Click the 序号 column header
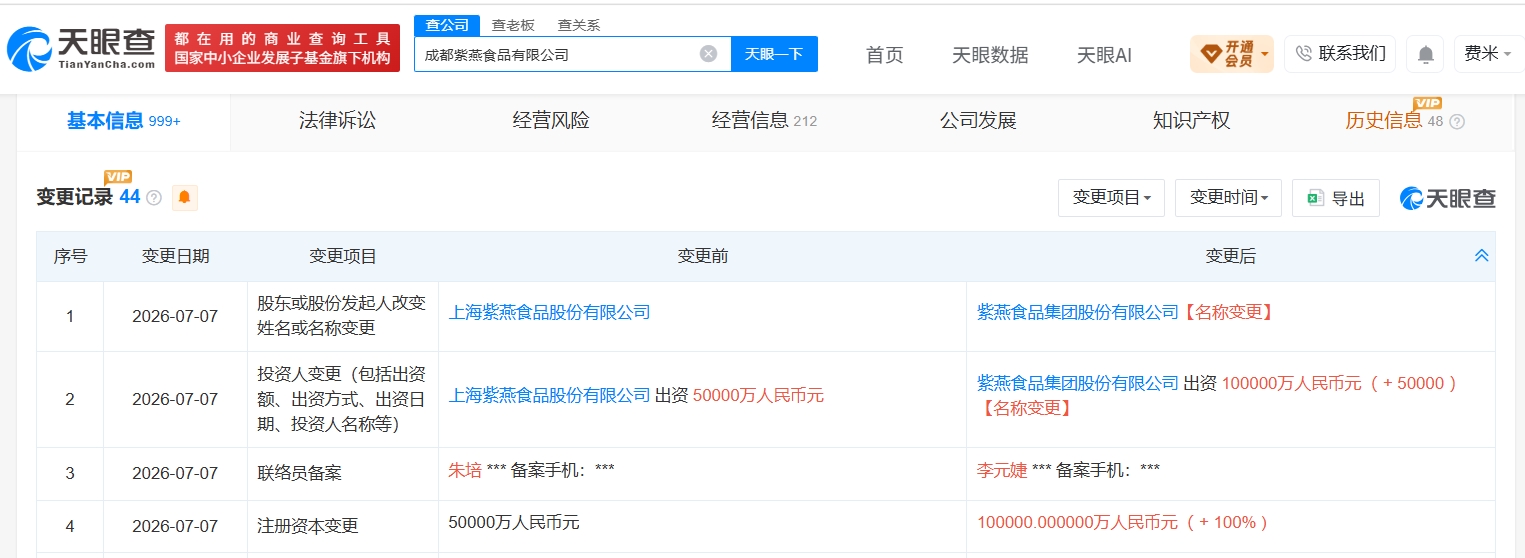Viewport: 1525px width, 558px height. [70, 256]
